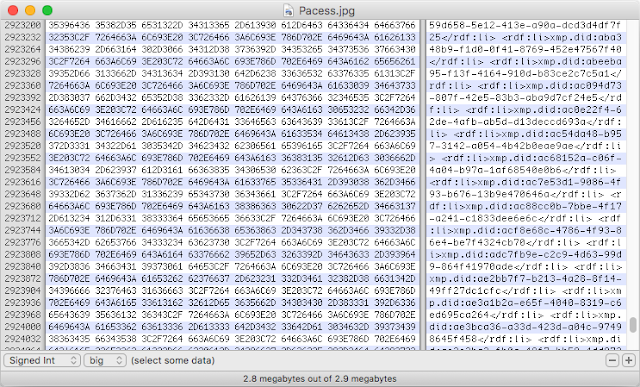Click line offset 2924000
The height and width of the screenshot is (387, 640).
coord(23,327)
